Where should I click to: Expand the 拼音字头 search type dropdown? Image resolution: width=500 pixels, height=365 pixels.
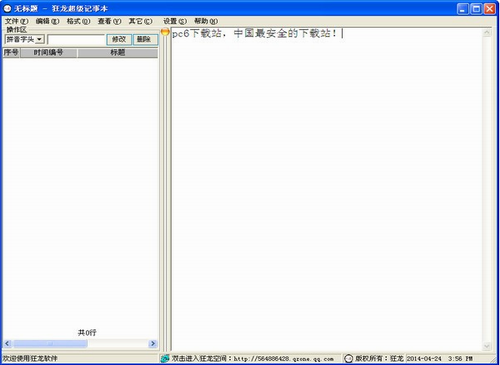40,39
